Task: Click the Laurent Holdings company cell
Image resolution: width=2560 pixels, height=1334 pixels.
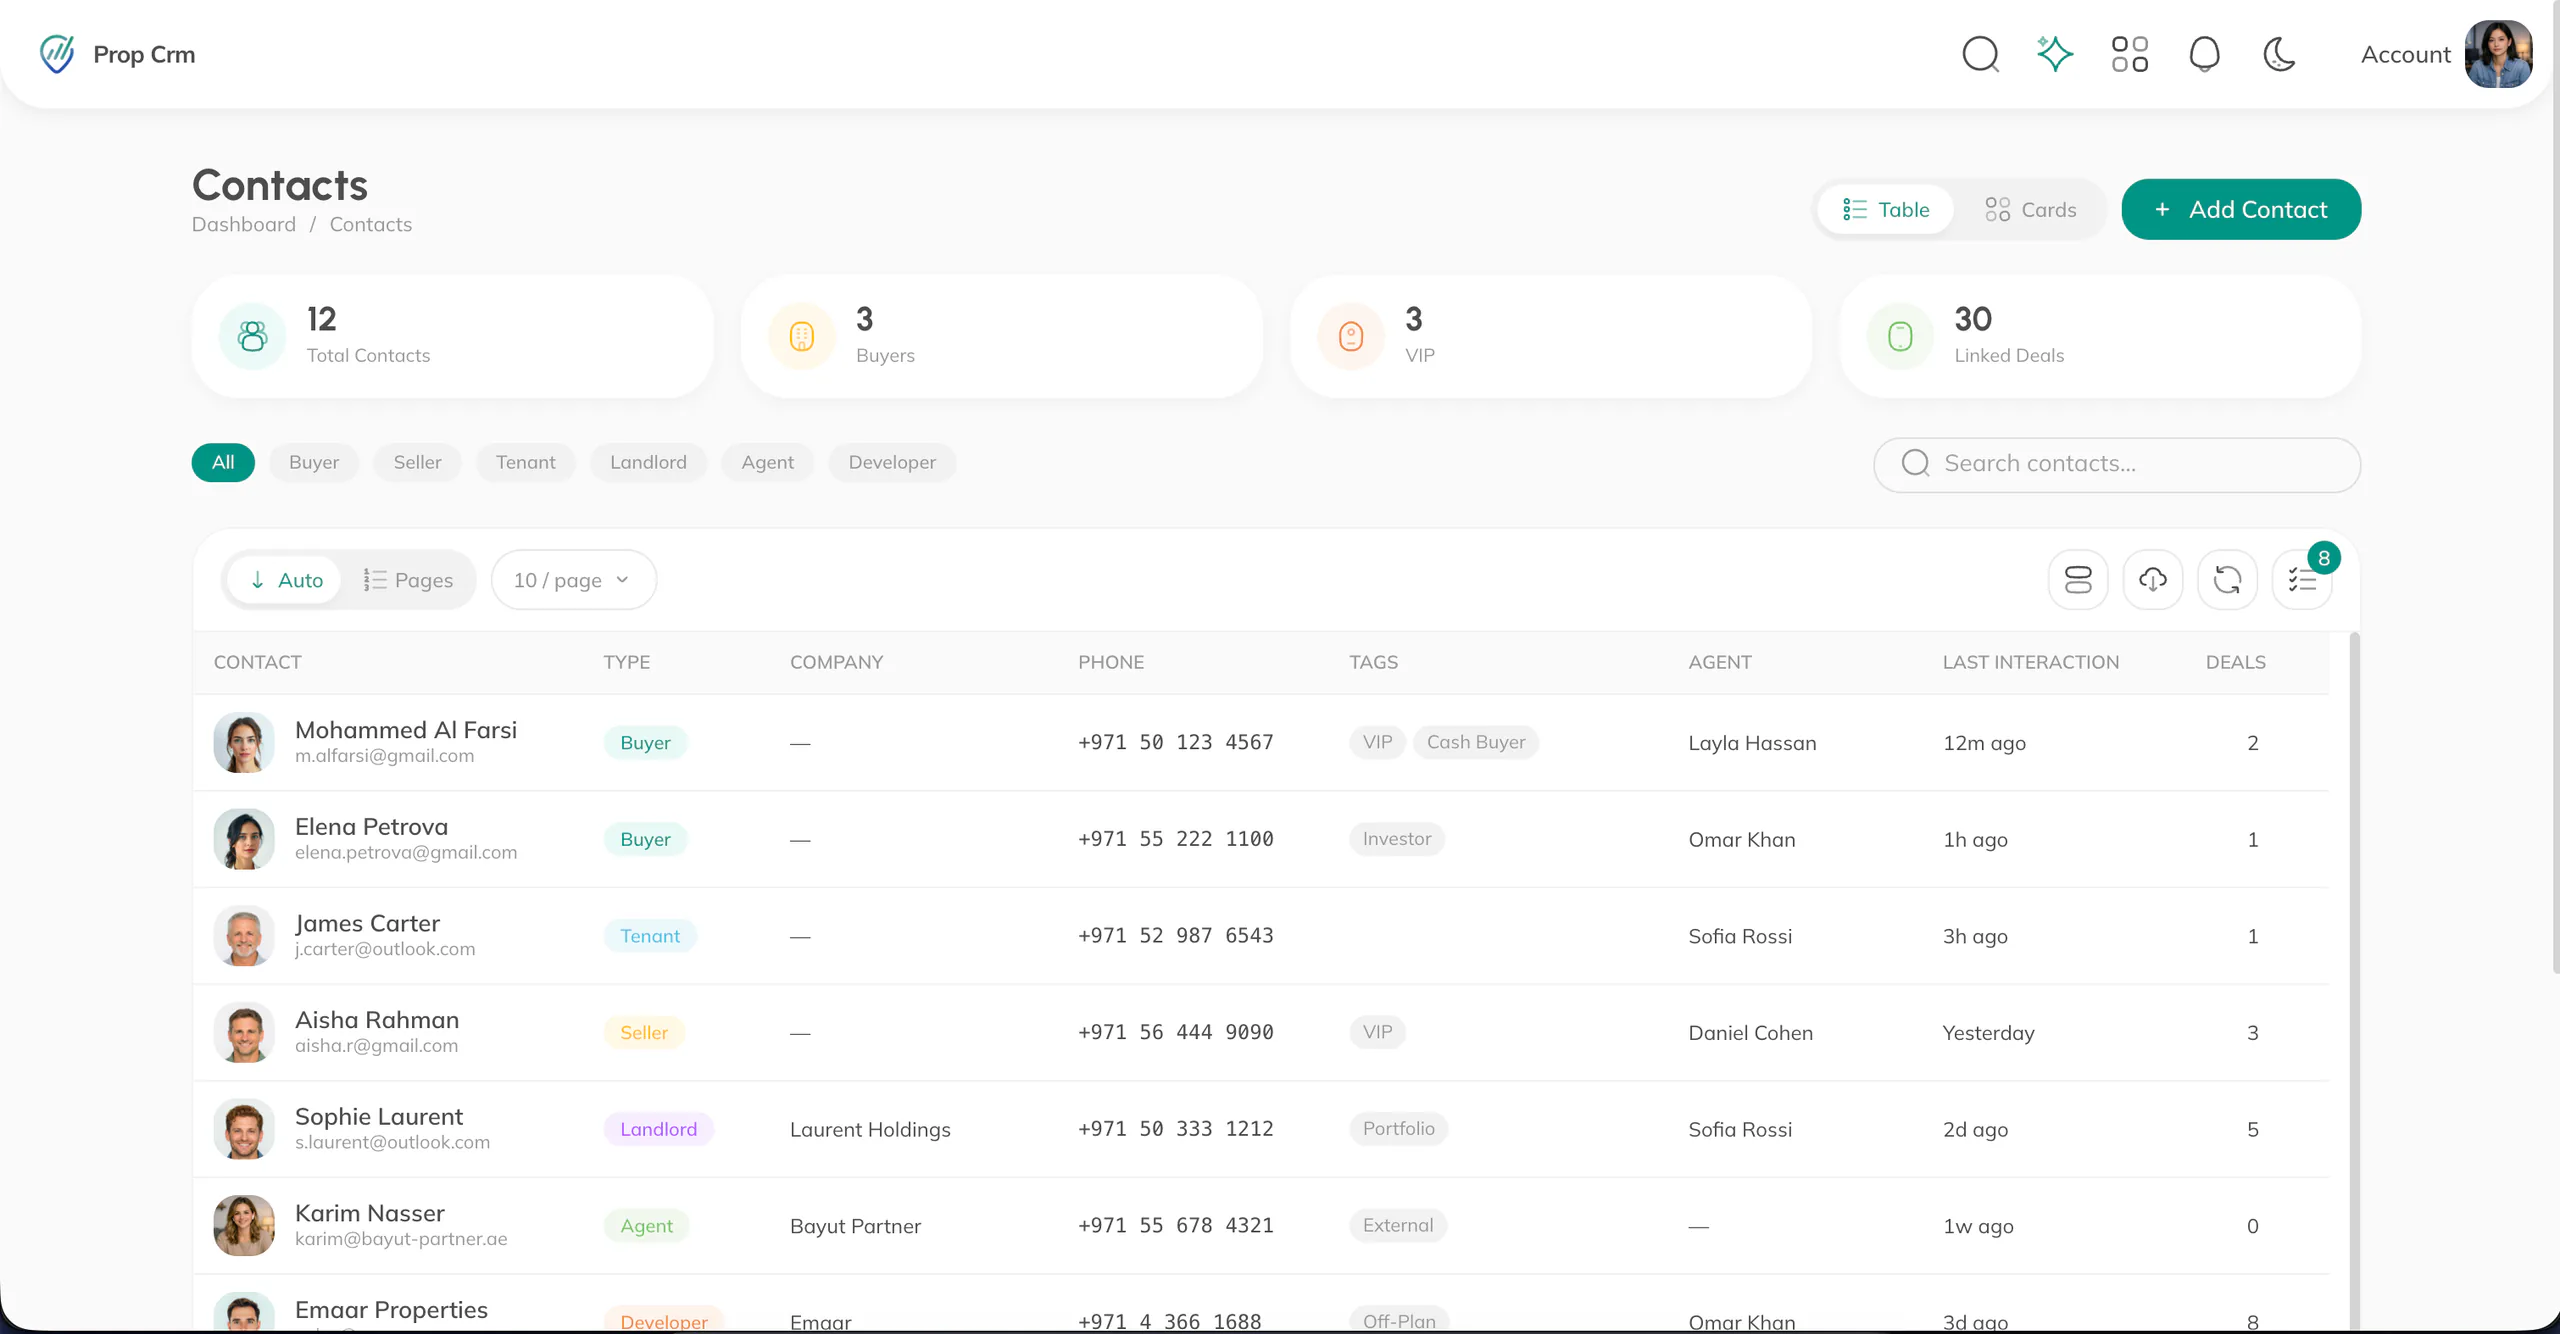Action: (x=870, y=1129)
